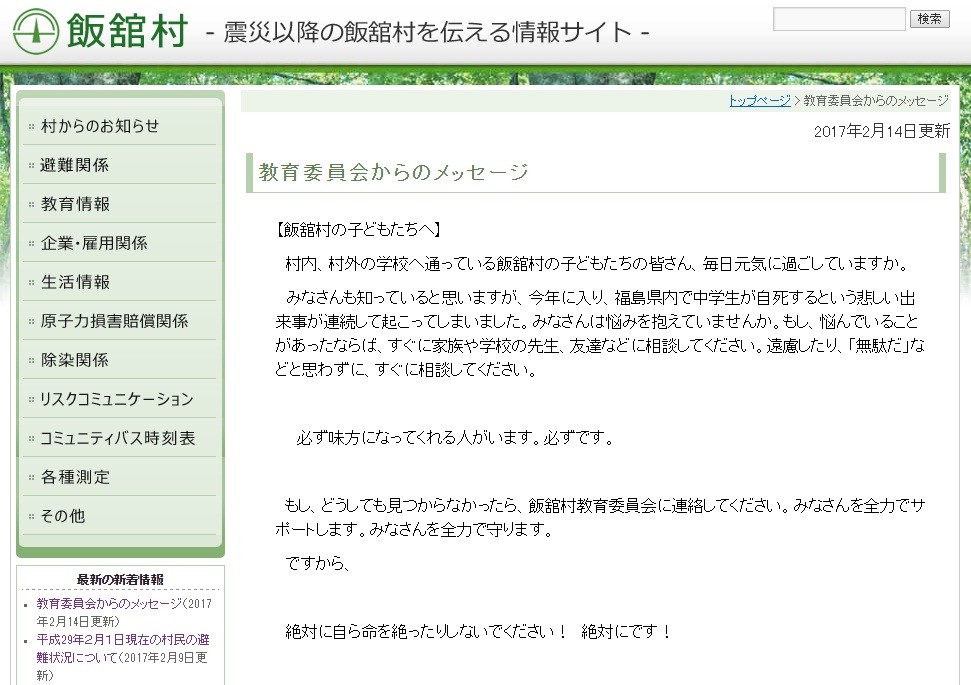Select 教育情報 from the sidebar navigation

(x=70, y=203)
